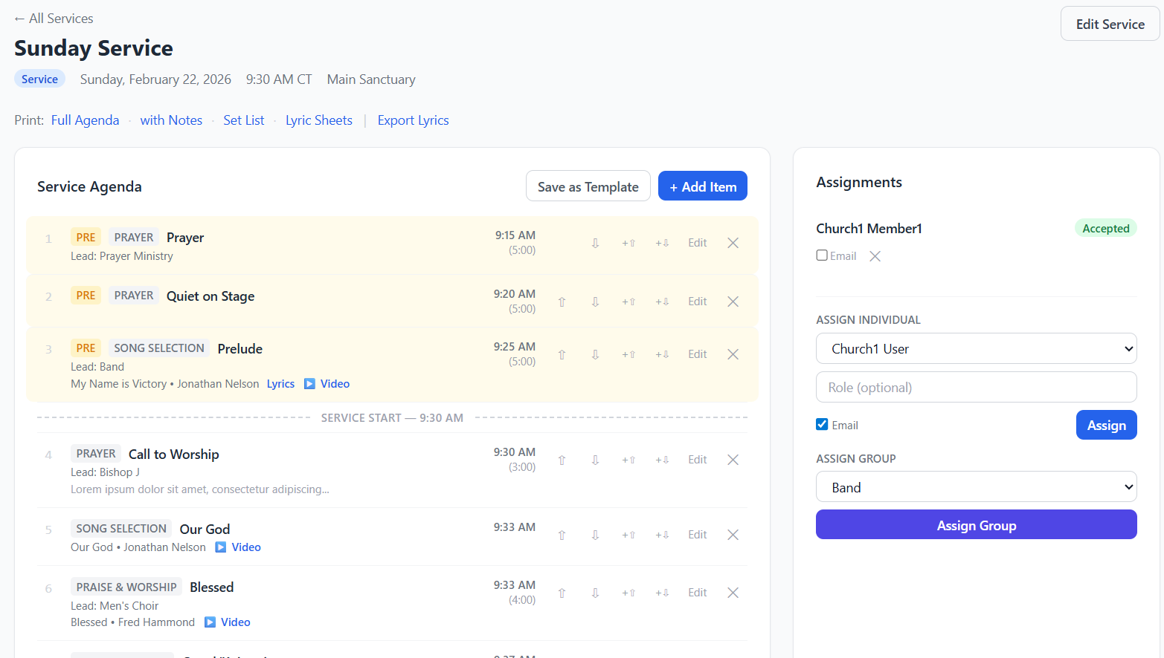Viewport: 1164px width, 658px height.
Task: Check the Email box under Church1 Member1
Action: 822,256
